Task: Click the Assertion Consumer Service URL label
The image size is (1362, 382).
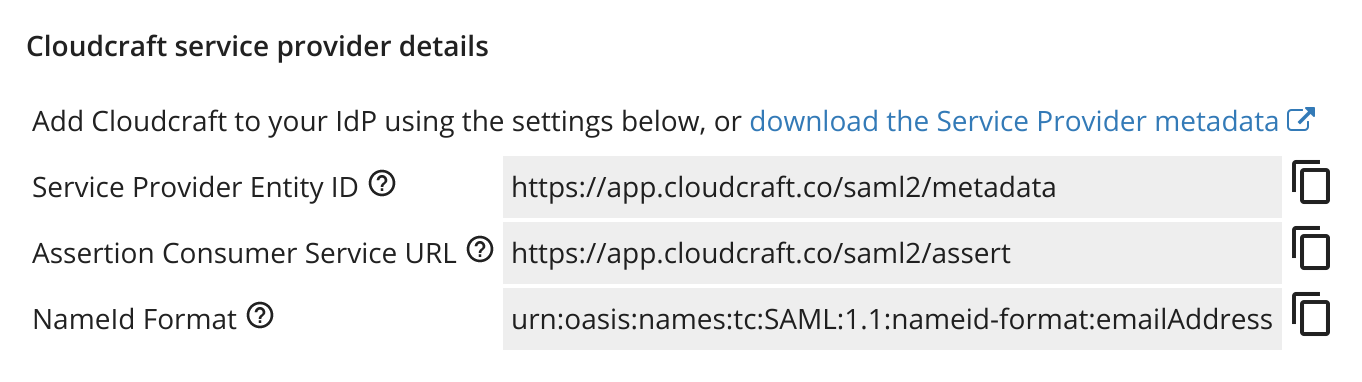Action: point(245,253)
